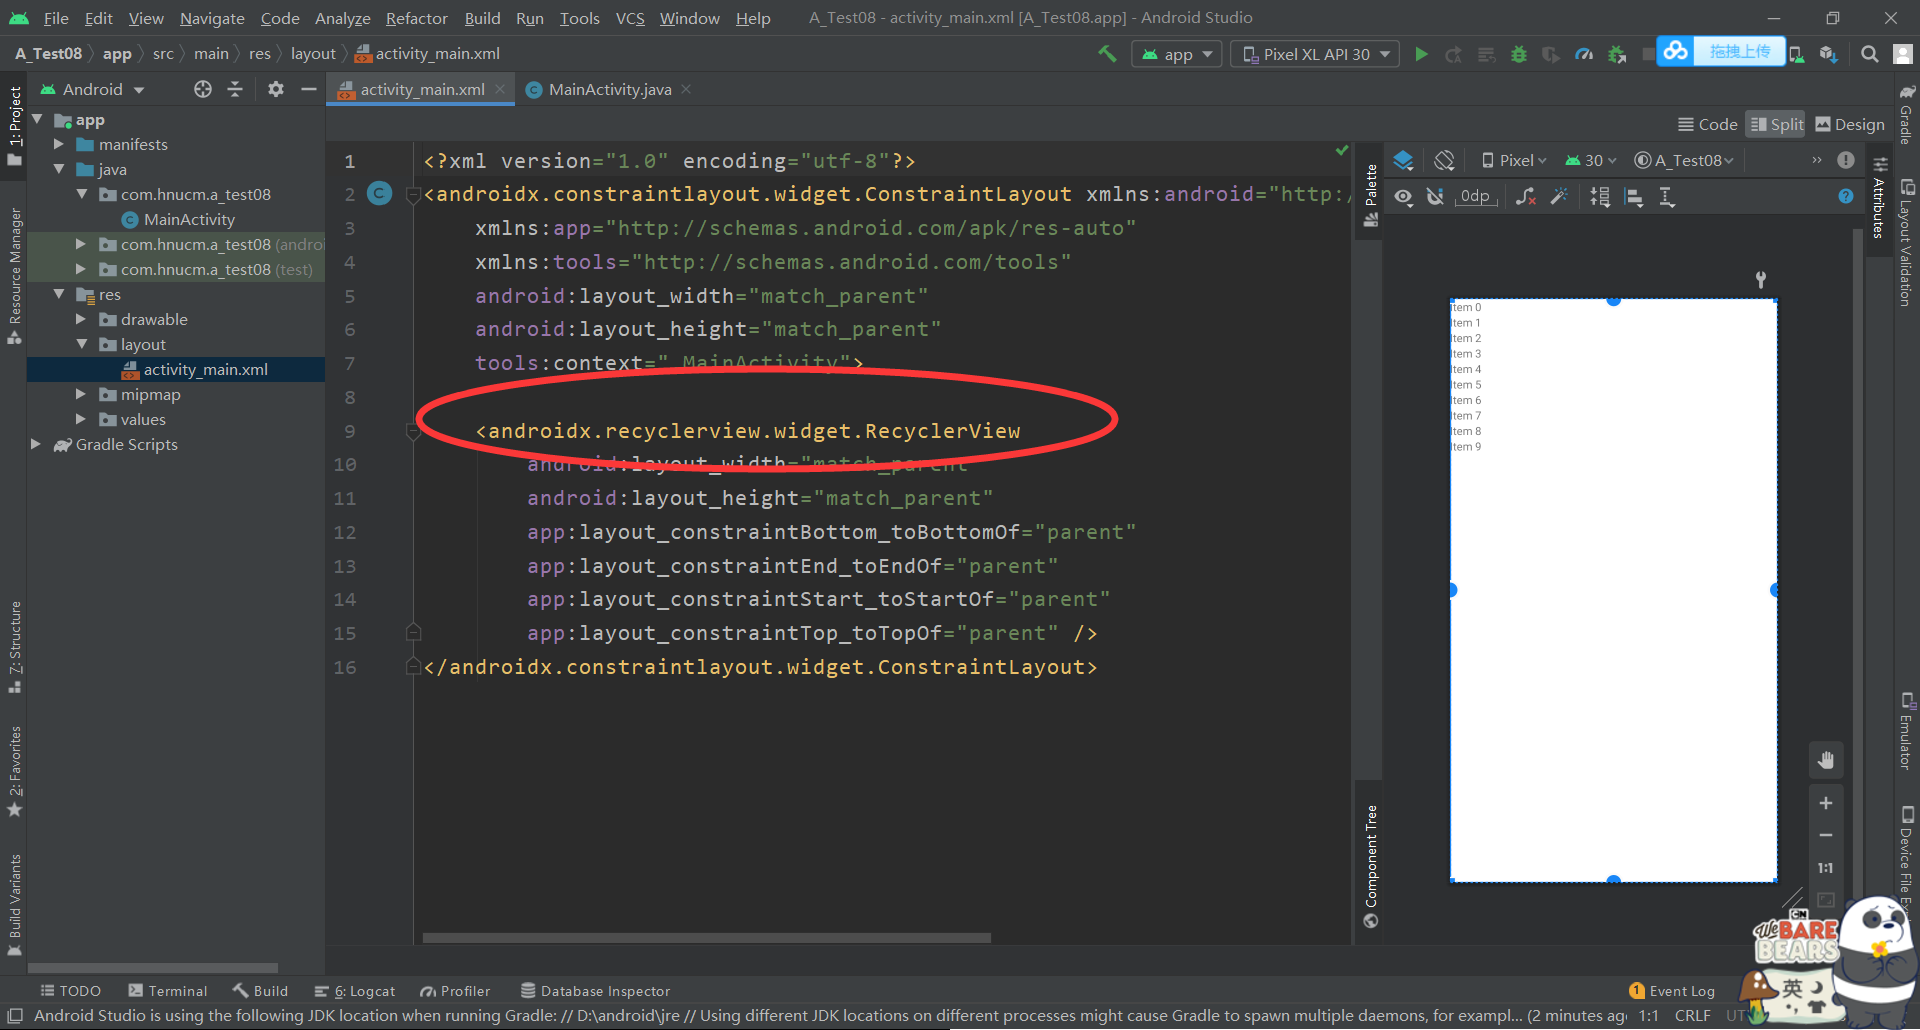1920x1030 pixels.
Task: Open the Pixel XL API 30 device dropdown
Action: click(1315, 54)
